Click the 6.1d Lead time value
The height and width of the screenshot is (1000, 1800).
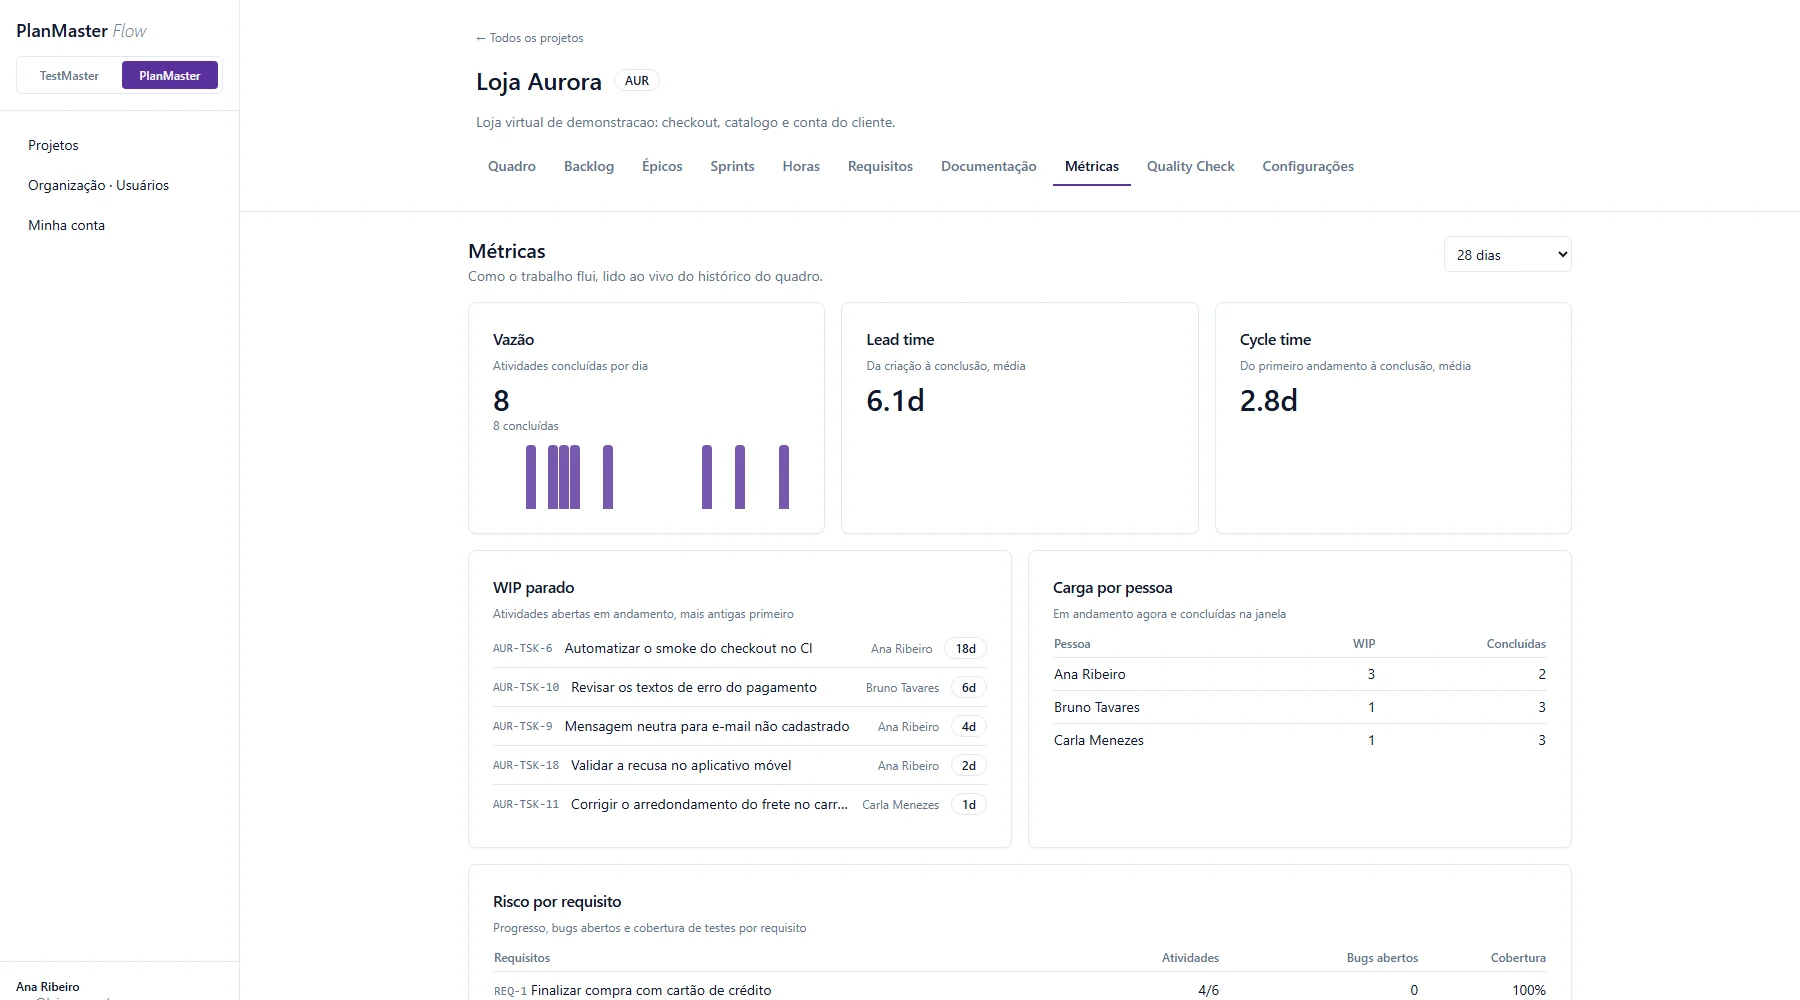click(x=895, y=401)
